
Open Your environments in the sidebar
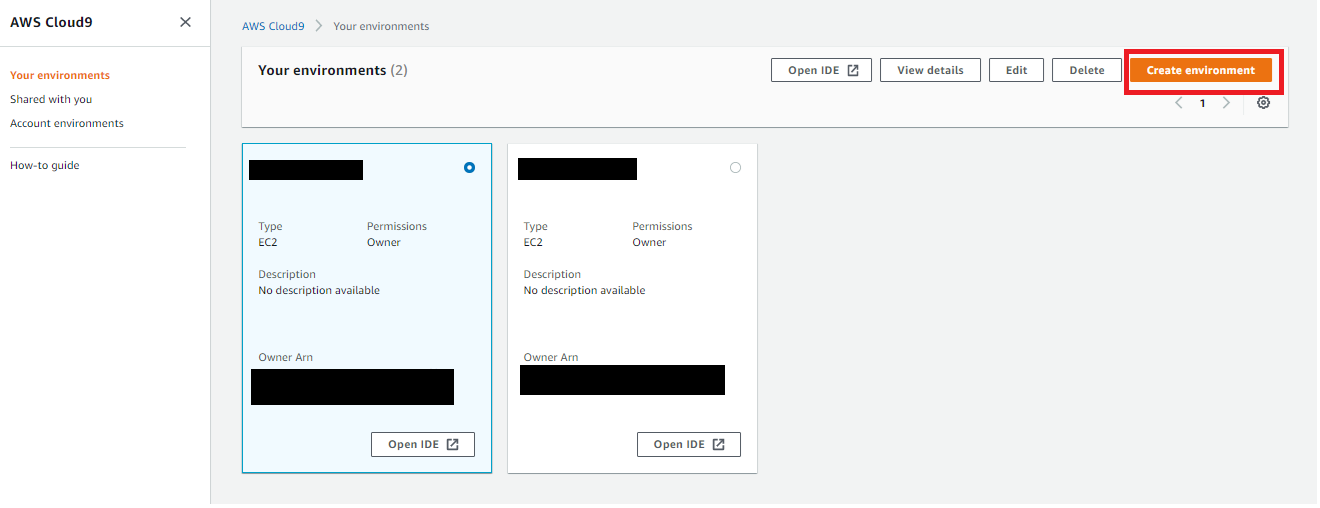pyautogui.click(x=60, y=75)
